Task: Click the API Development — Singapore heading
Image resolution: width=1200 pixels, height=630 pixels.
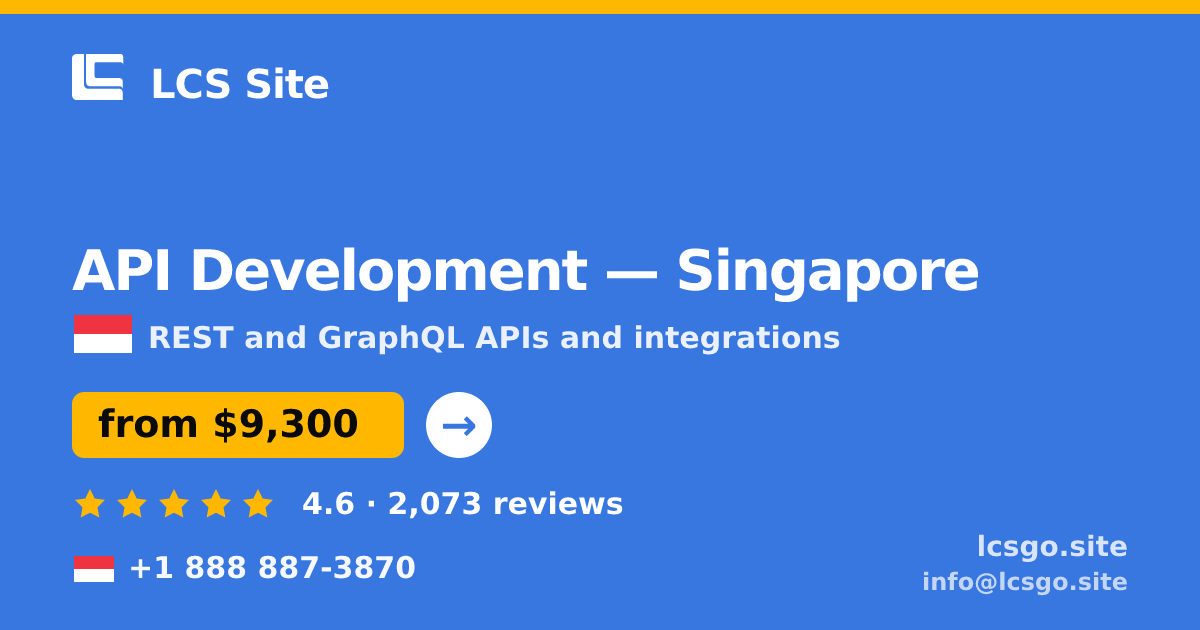Action: pyautogui.click(x=525, y=271)
